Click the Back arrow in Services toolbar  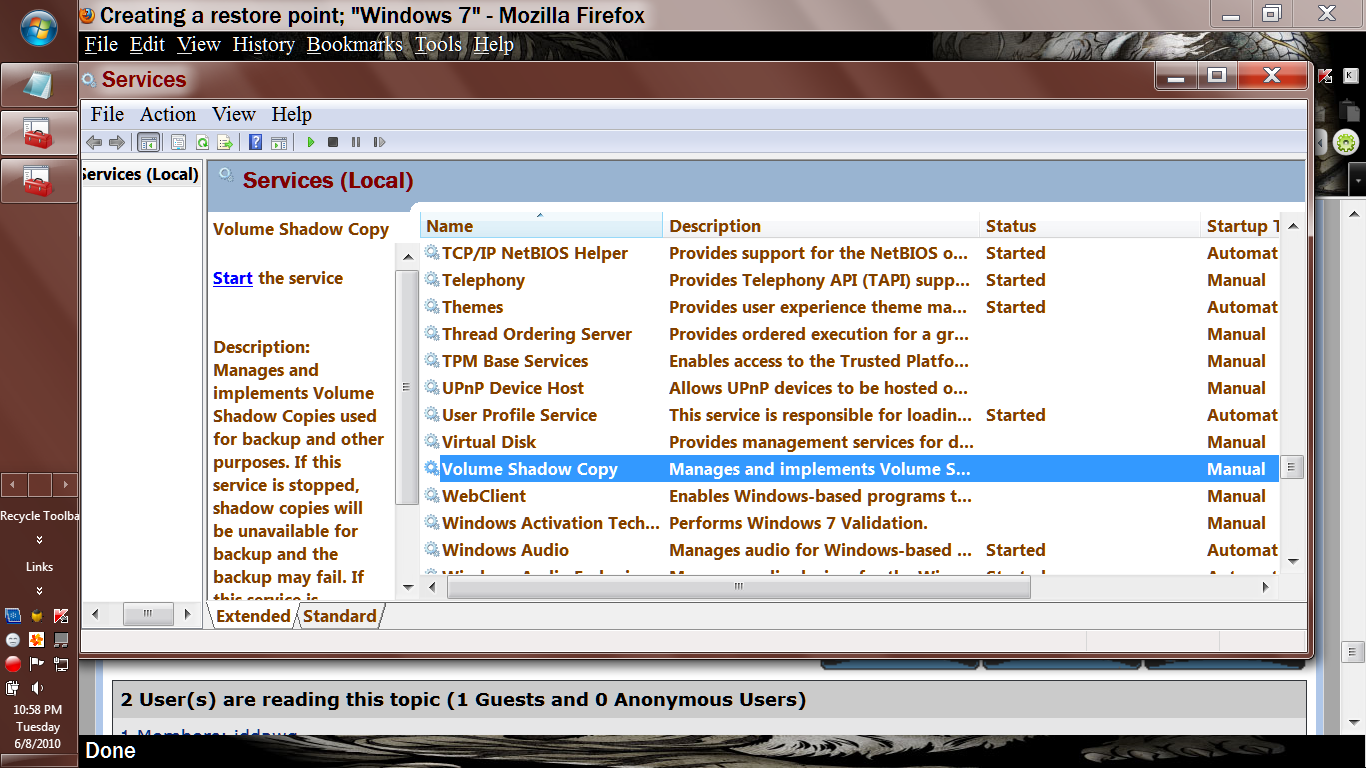[x=94, y=142]
